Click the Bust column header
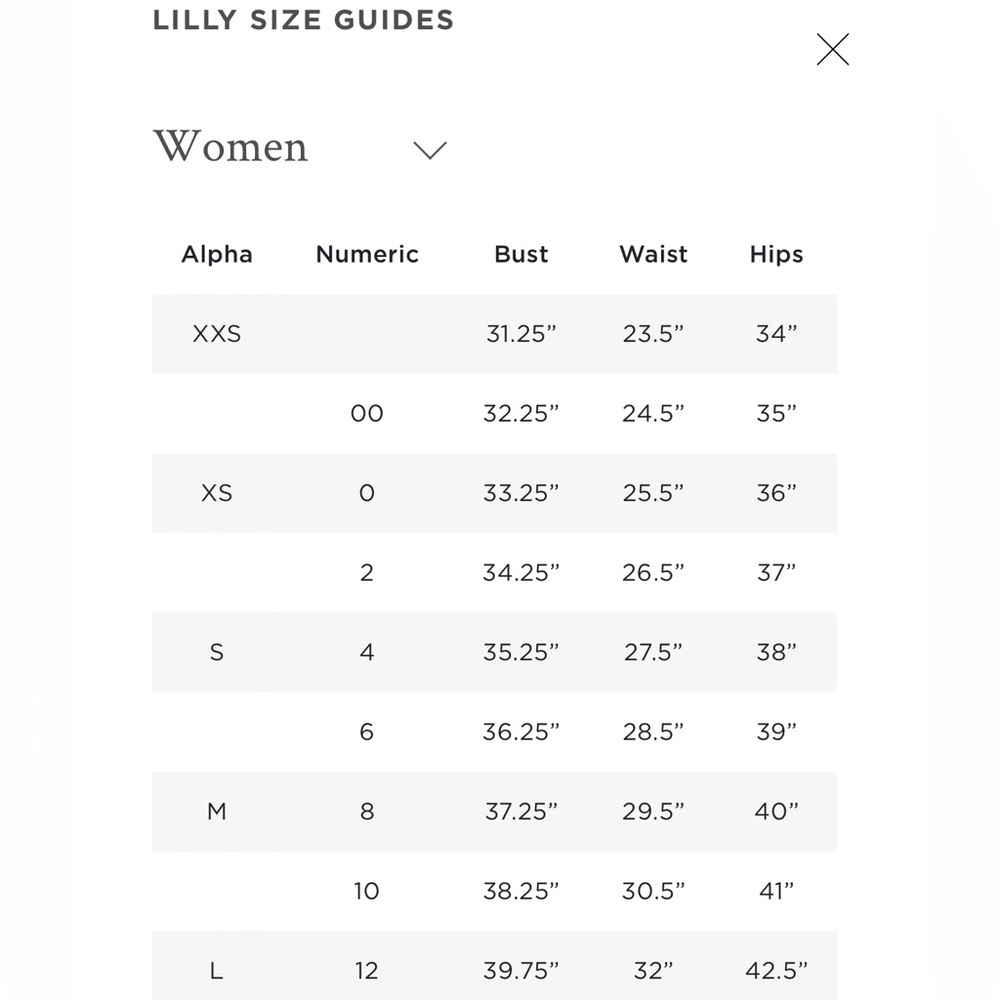This screenshot has width=1000, height=1000. [x=521, y=254]
